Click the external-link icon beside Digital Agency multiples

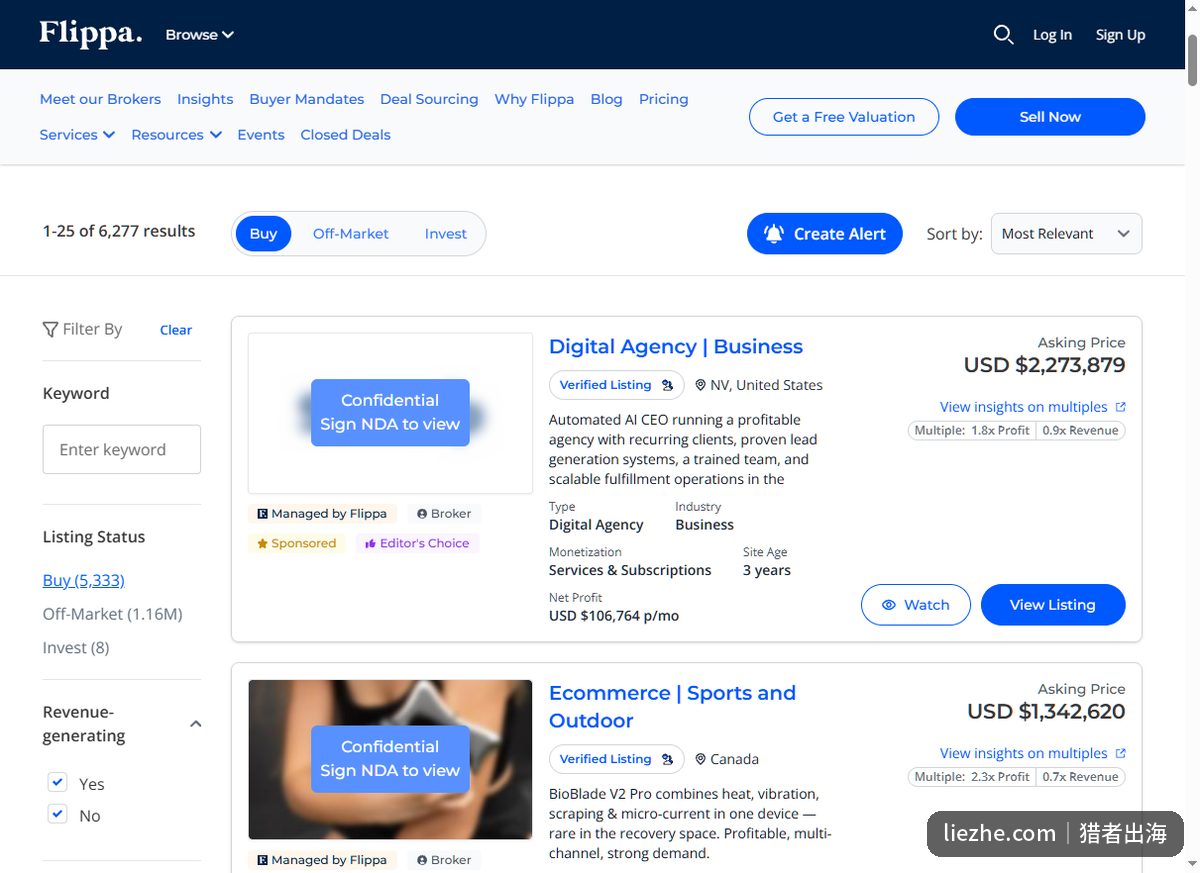point(1120,407)
